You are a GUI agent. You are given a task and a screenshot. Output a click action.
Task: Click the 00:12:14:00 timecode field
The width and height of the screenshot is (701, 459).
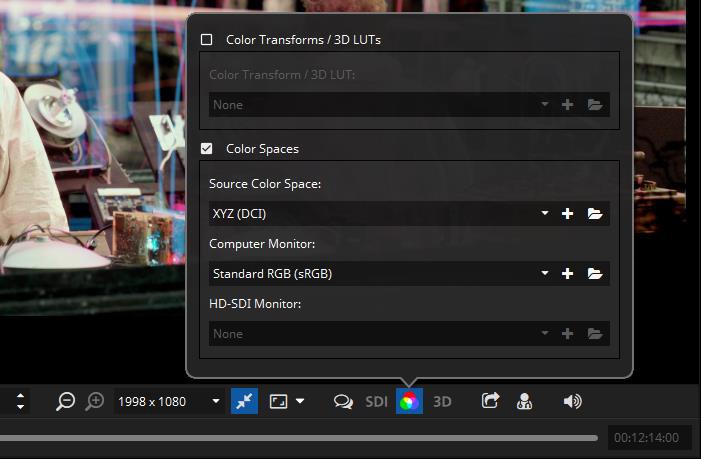(647, 437)
